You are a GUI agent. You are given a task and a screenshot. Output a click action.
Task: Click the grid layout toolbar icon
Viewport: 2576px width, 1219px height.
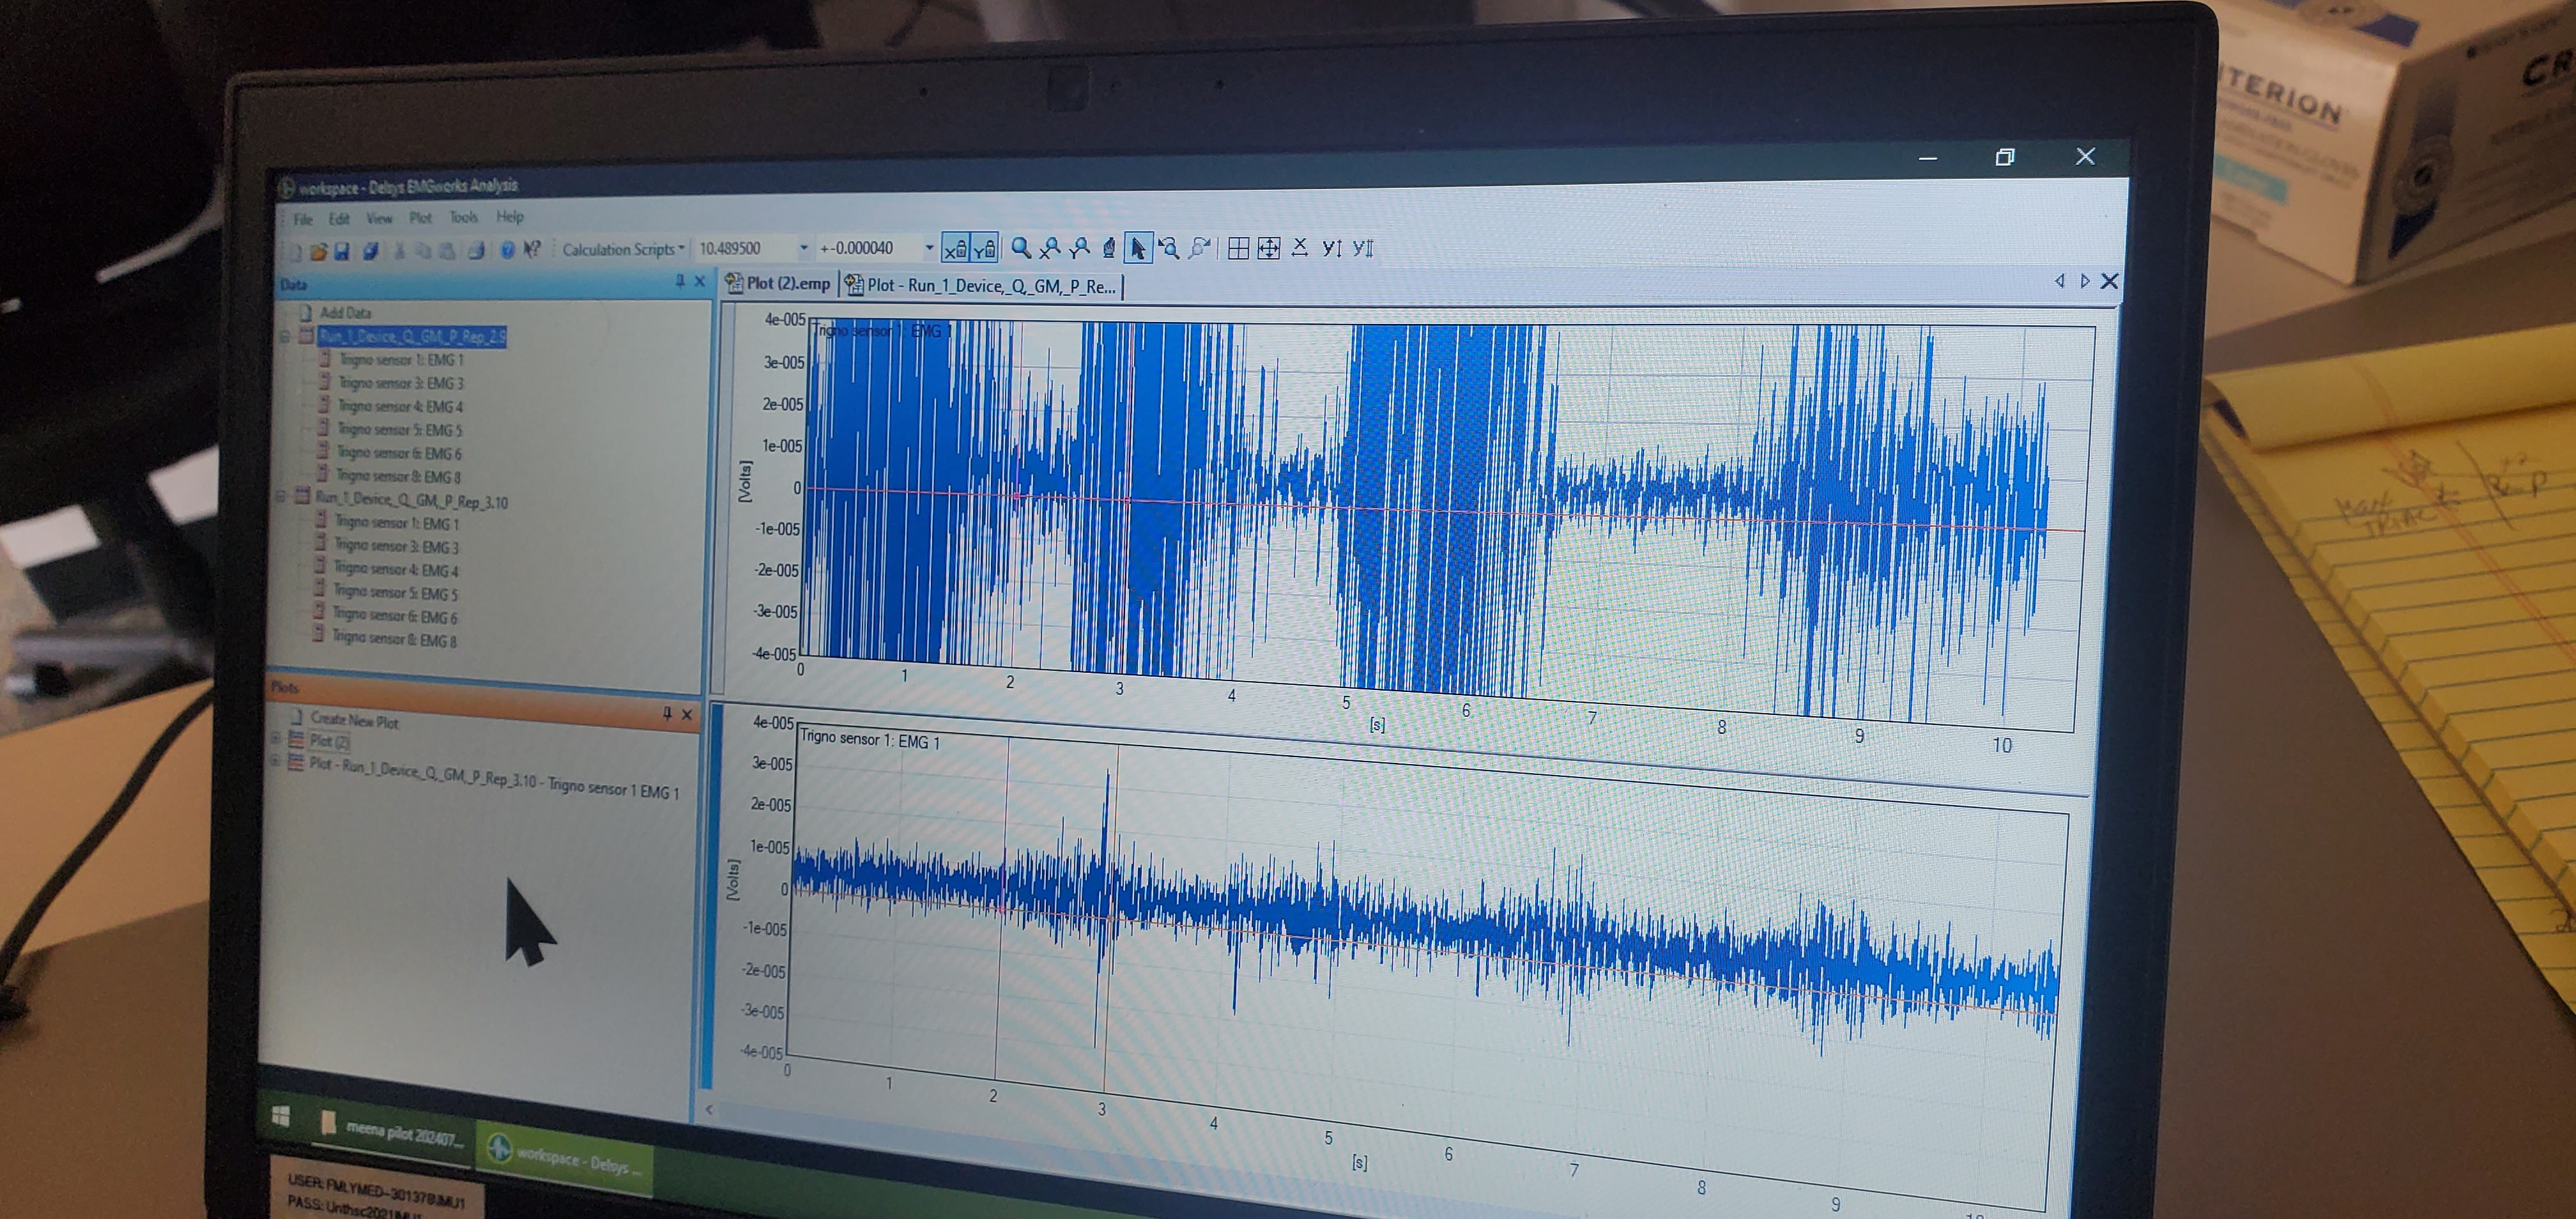tap(1238, 248)
